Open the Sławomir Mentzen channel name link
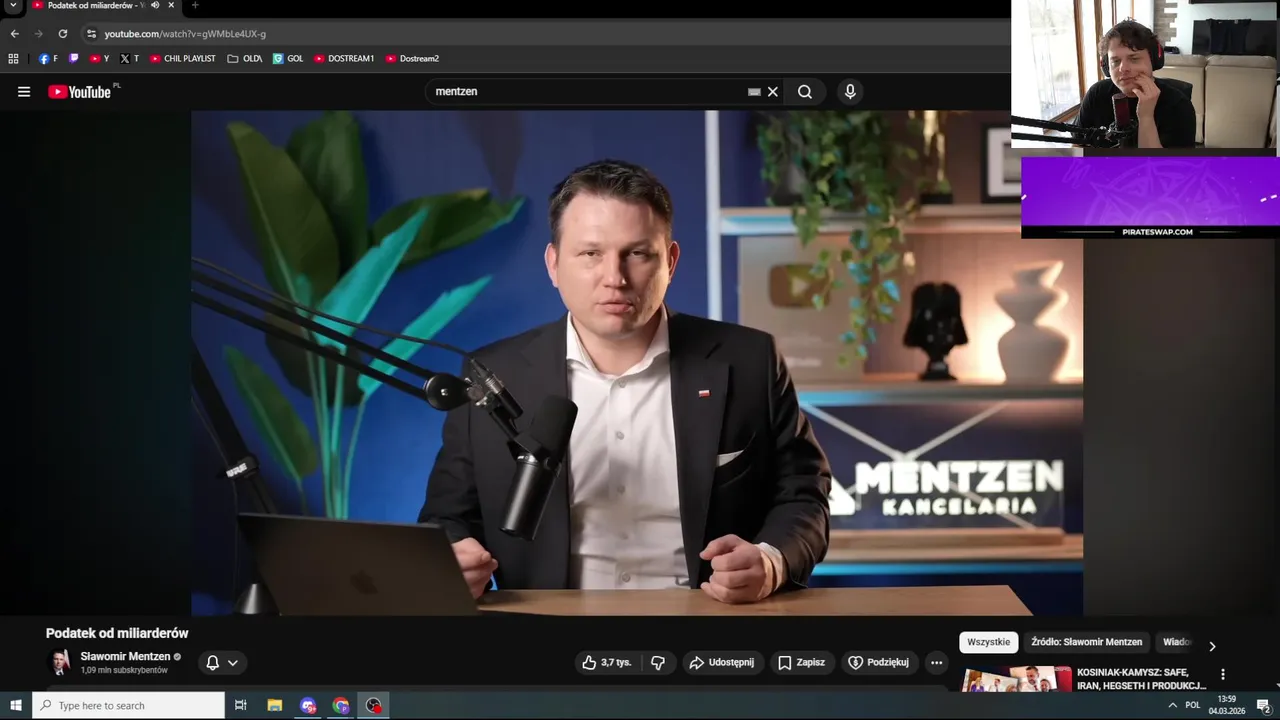Image resolution: width=1280 pixels, height=720 pixels. tap(125, 657)
